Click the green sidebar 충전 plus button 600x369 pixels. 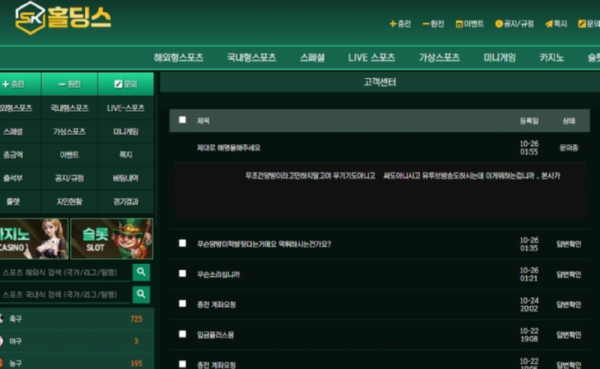(20, 84)
